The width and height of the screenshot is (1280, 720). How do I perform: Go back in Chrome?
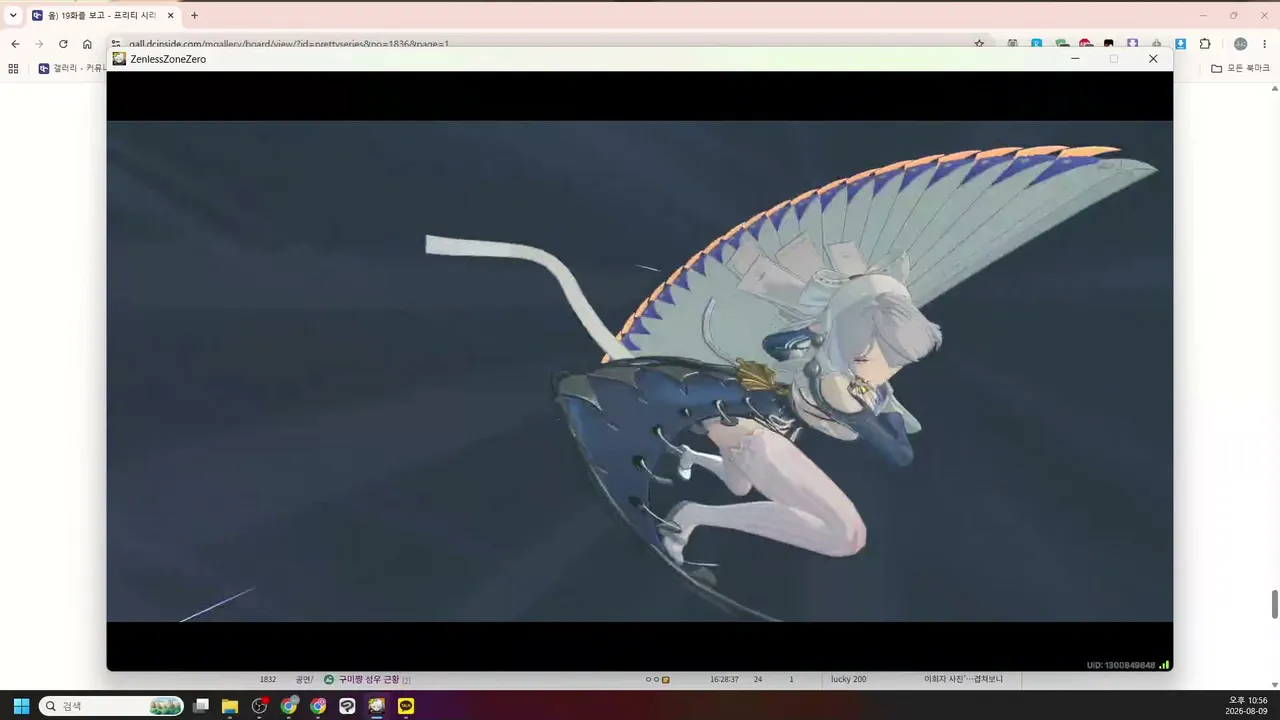pos(15,44)
